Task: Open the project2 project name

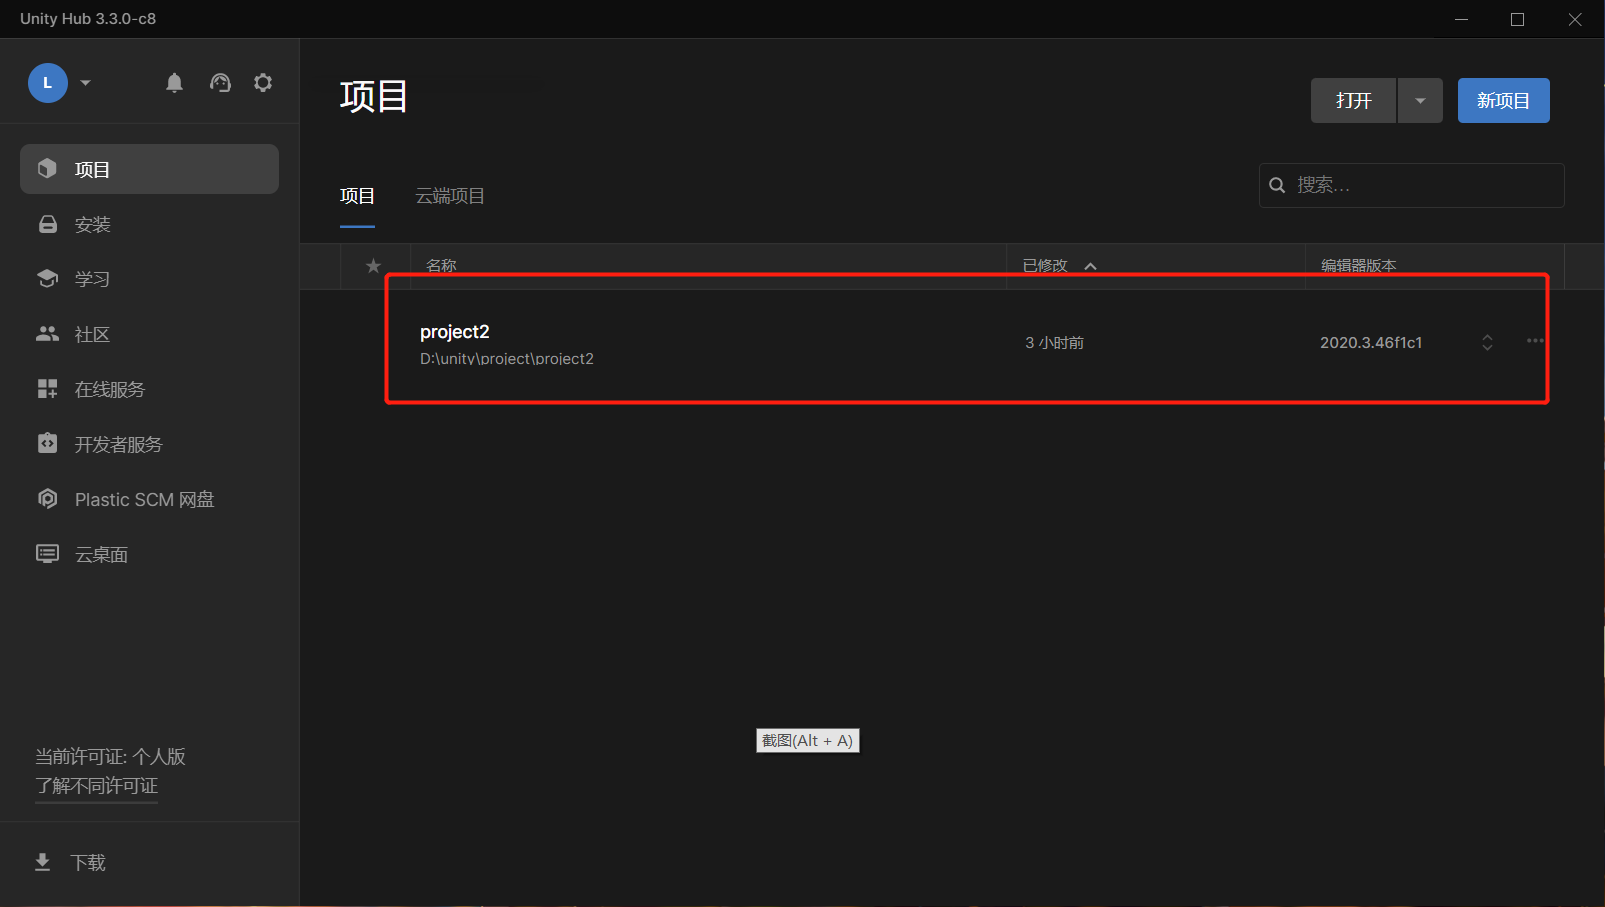Action: point(455,332)
